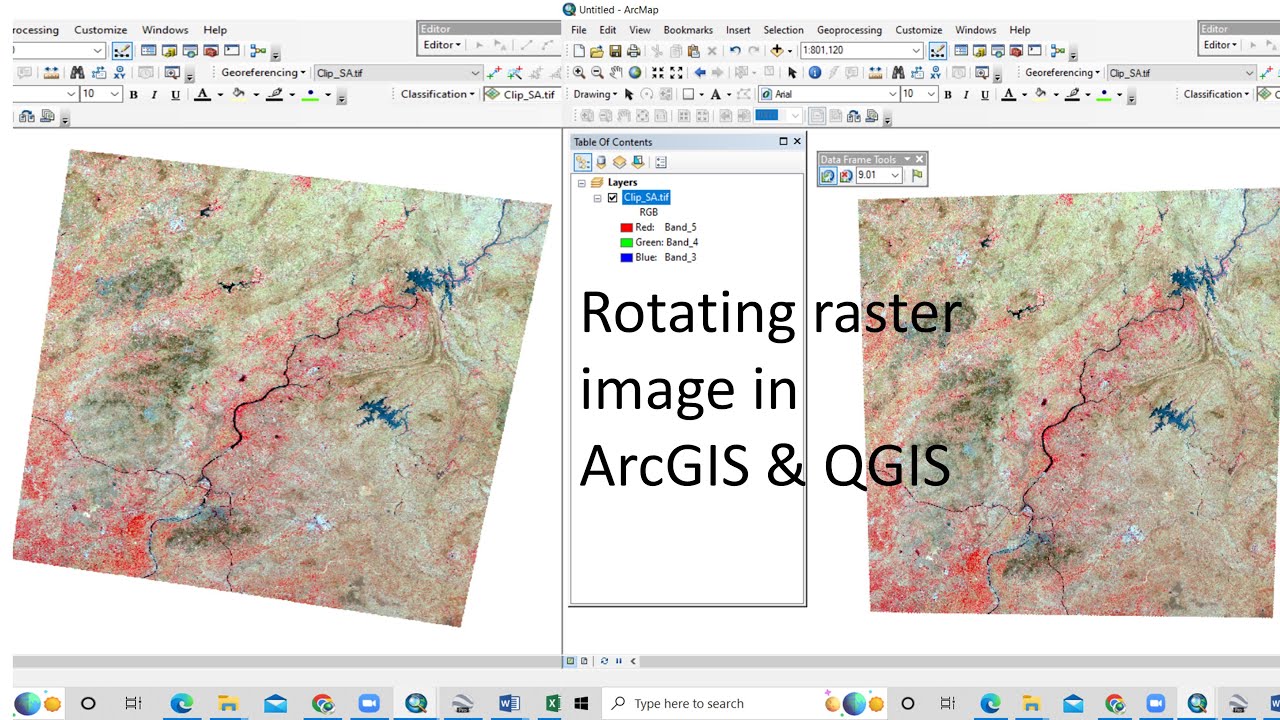Toggle Underline in left window toolbar
This screenshot has width=1280, height=720.
point(175,94)
